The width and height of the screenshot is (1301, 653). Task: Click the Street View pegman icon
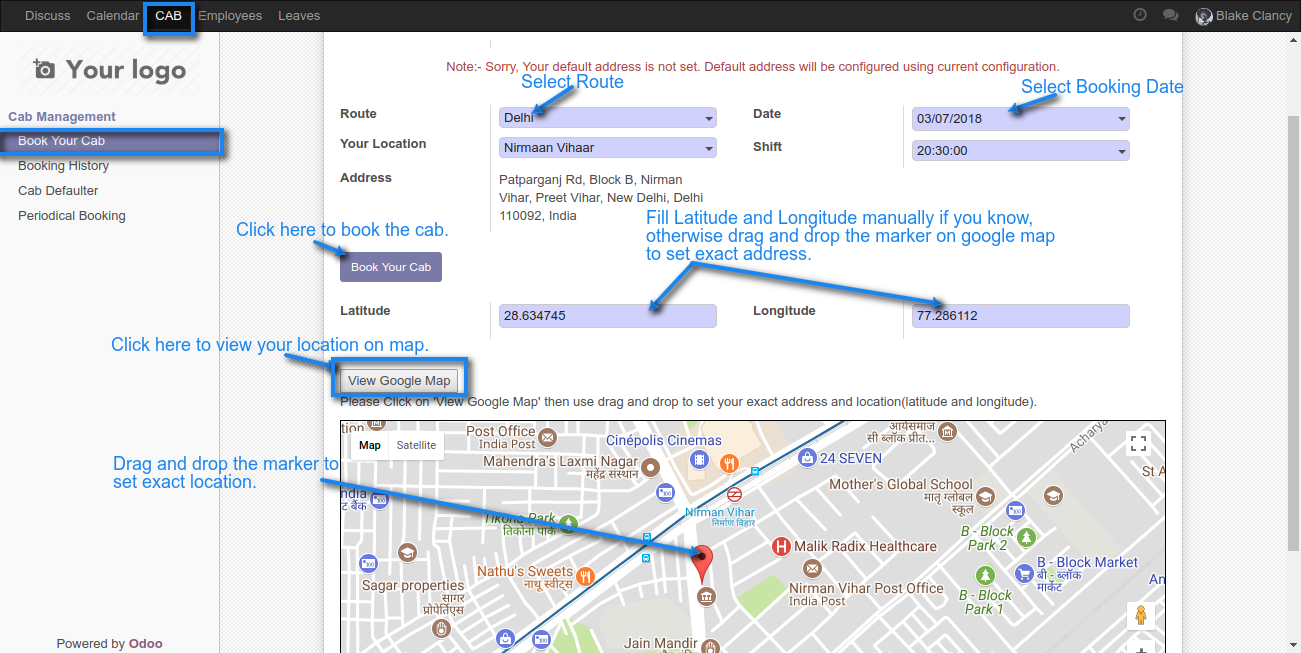(x=1140, y=616)
